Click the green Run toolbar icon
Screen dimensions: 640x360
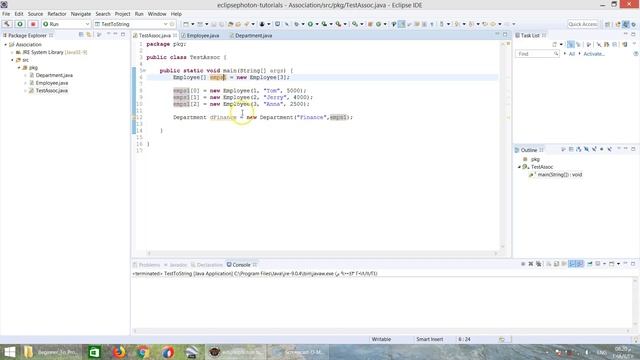click(x=310, y=24)
